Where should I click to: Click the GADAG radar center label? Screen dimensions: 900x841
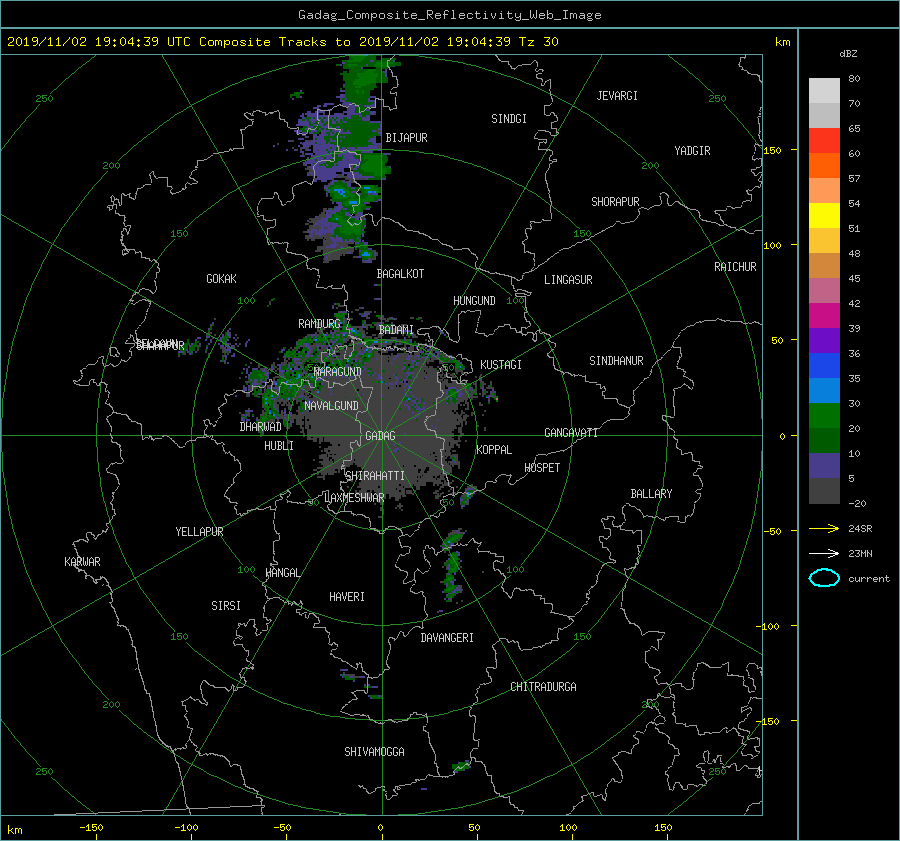pos(381,436)
